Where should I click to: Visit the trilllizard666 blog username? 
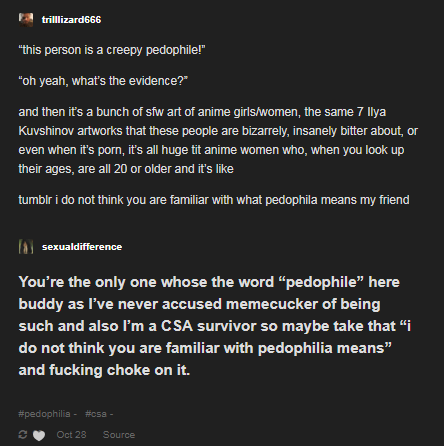[x=71, y=20]
